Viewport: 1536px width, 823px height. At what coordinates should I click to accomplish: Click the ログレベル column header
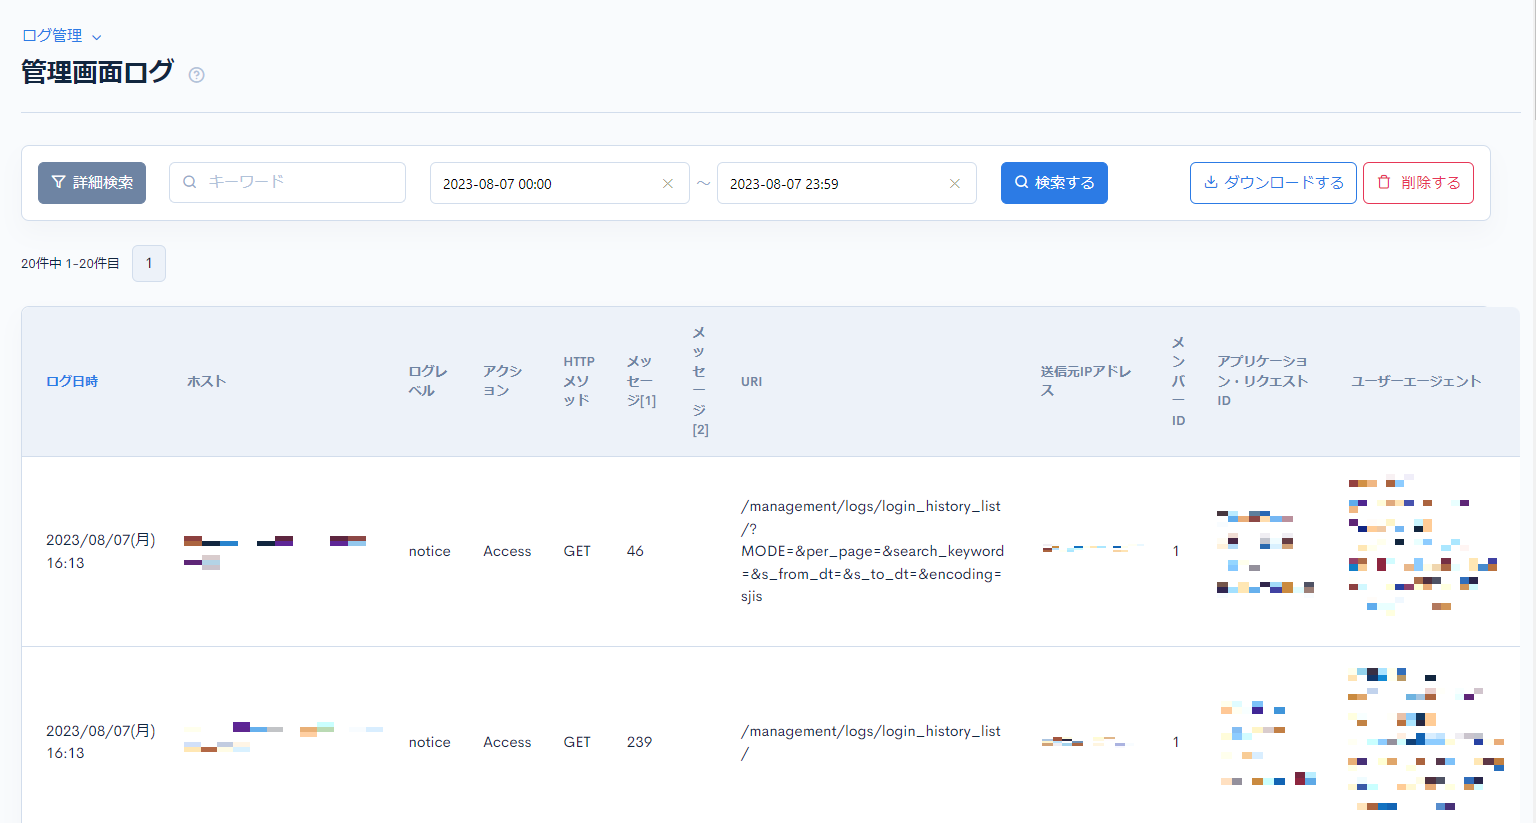[428, 381]
